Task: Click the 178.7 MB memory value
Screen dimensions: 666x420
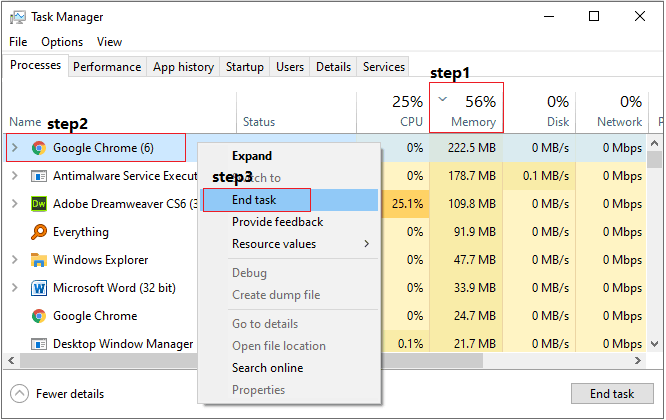Action: tap(472, 176)
